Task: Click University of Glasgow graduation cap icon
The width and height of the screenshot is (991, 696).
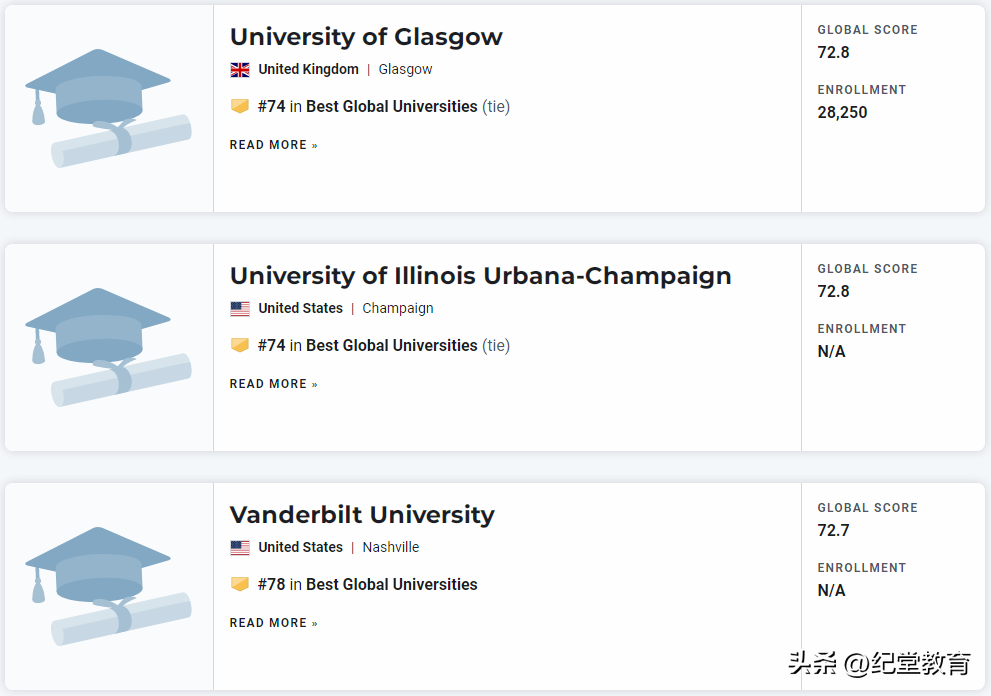Action: pyautogui.click(x=108, y=108)
